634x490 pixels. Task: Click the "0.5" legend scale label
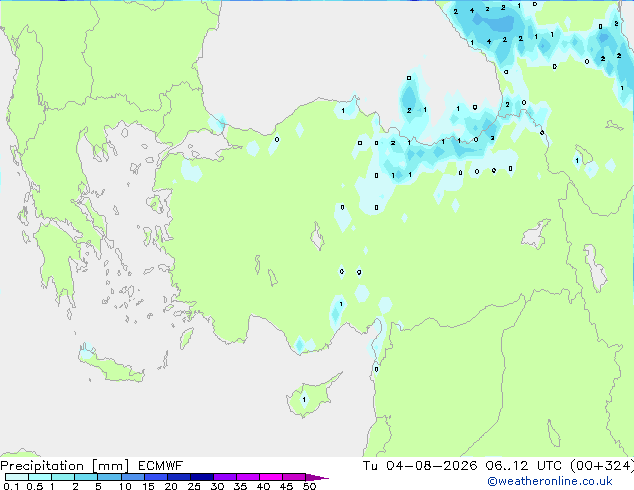point(35,486)
